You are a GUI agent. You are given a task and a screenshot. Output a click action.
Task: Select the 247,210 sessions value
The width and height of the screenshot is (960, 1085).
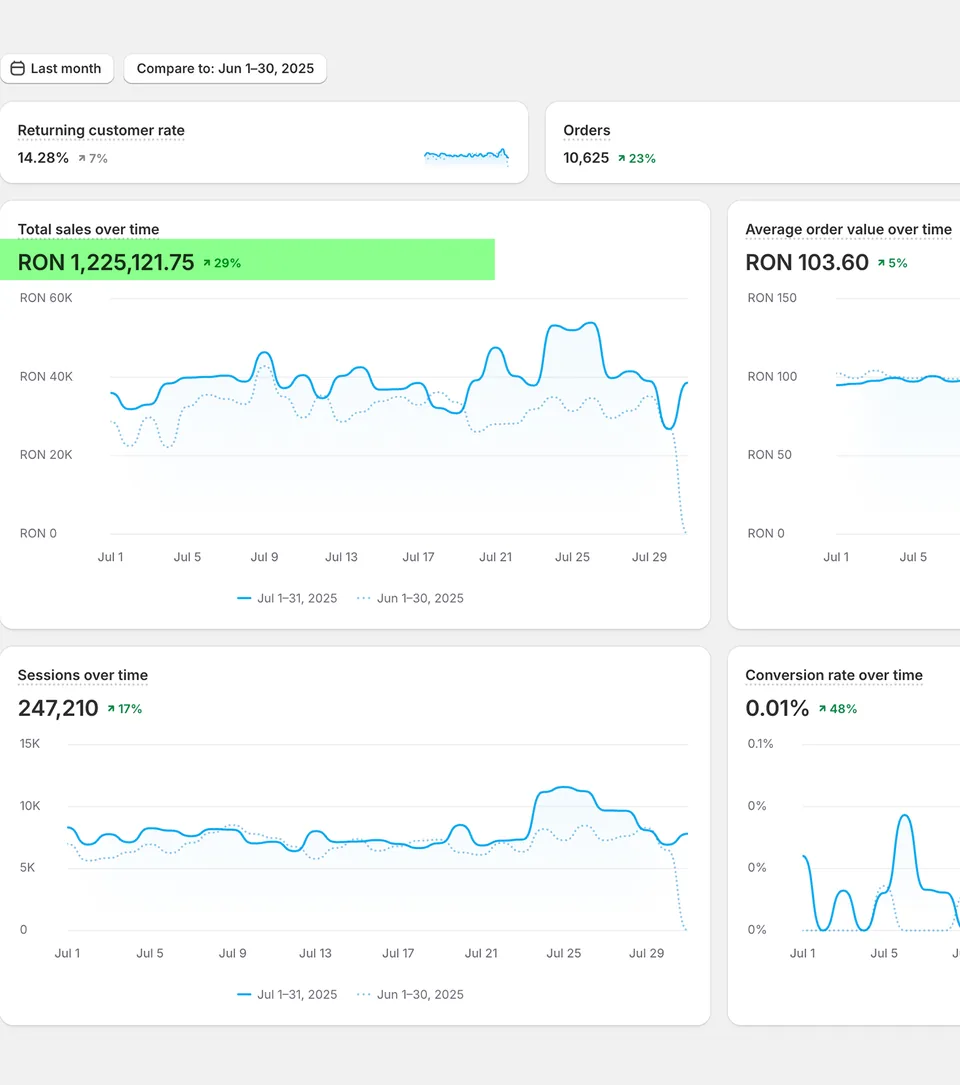[x=58, y=708]
